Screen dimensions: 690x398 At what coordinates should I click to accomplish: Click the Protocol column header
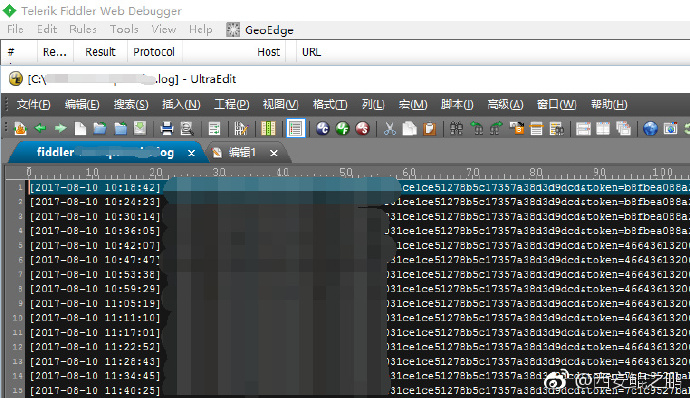point(154,52)
